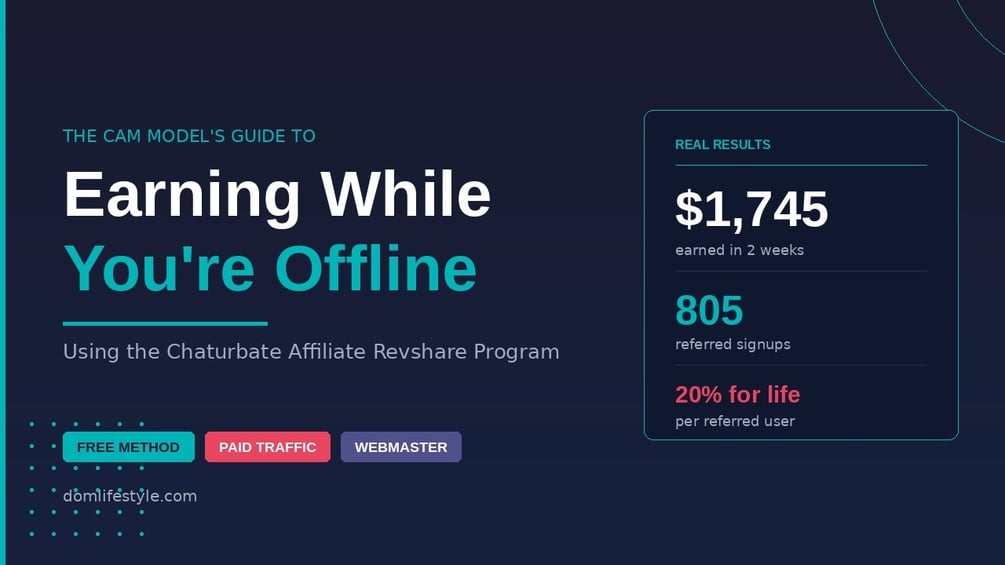The width and height of the screenshot is (1005, 565).
Task: Click the PAID TRAFFIC badge
Action: 268,447
